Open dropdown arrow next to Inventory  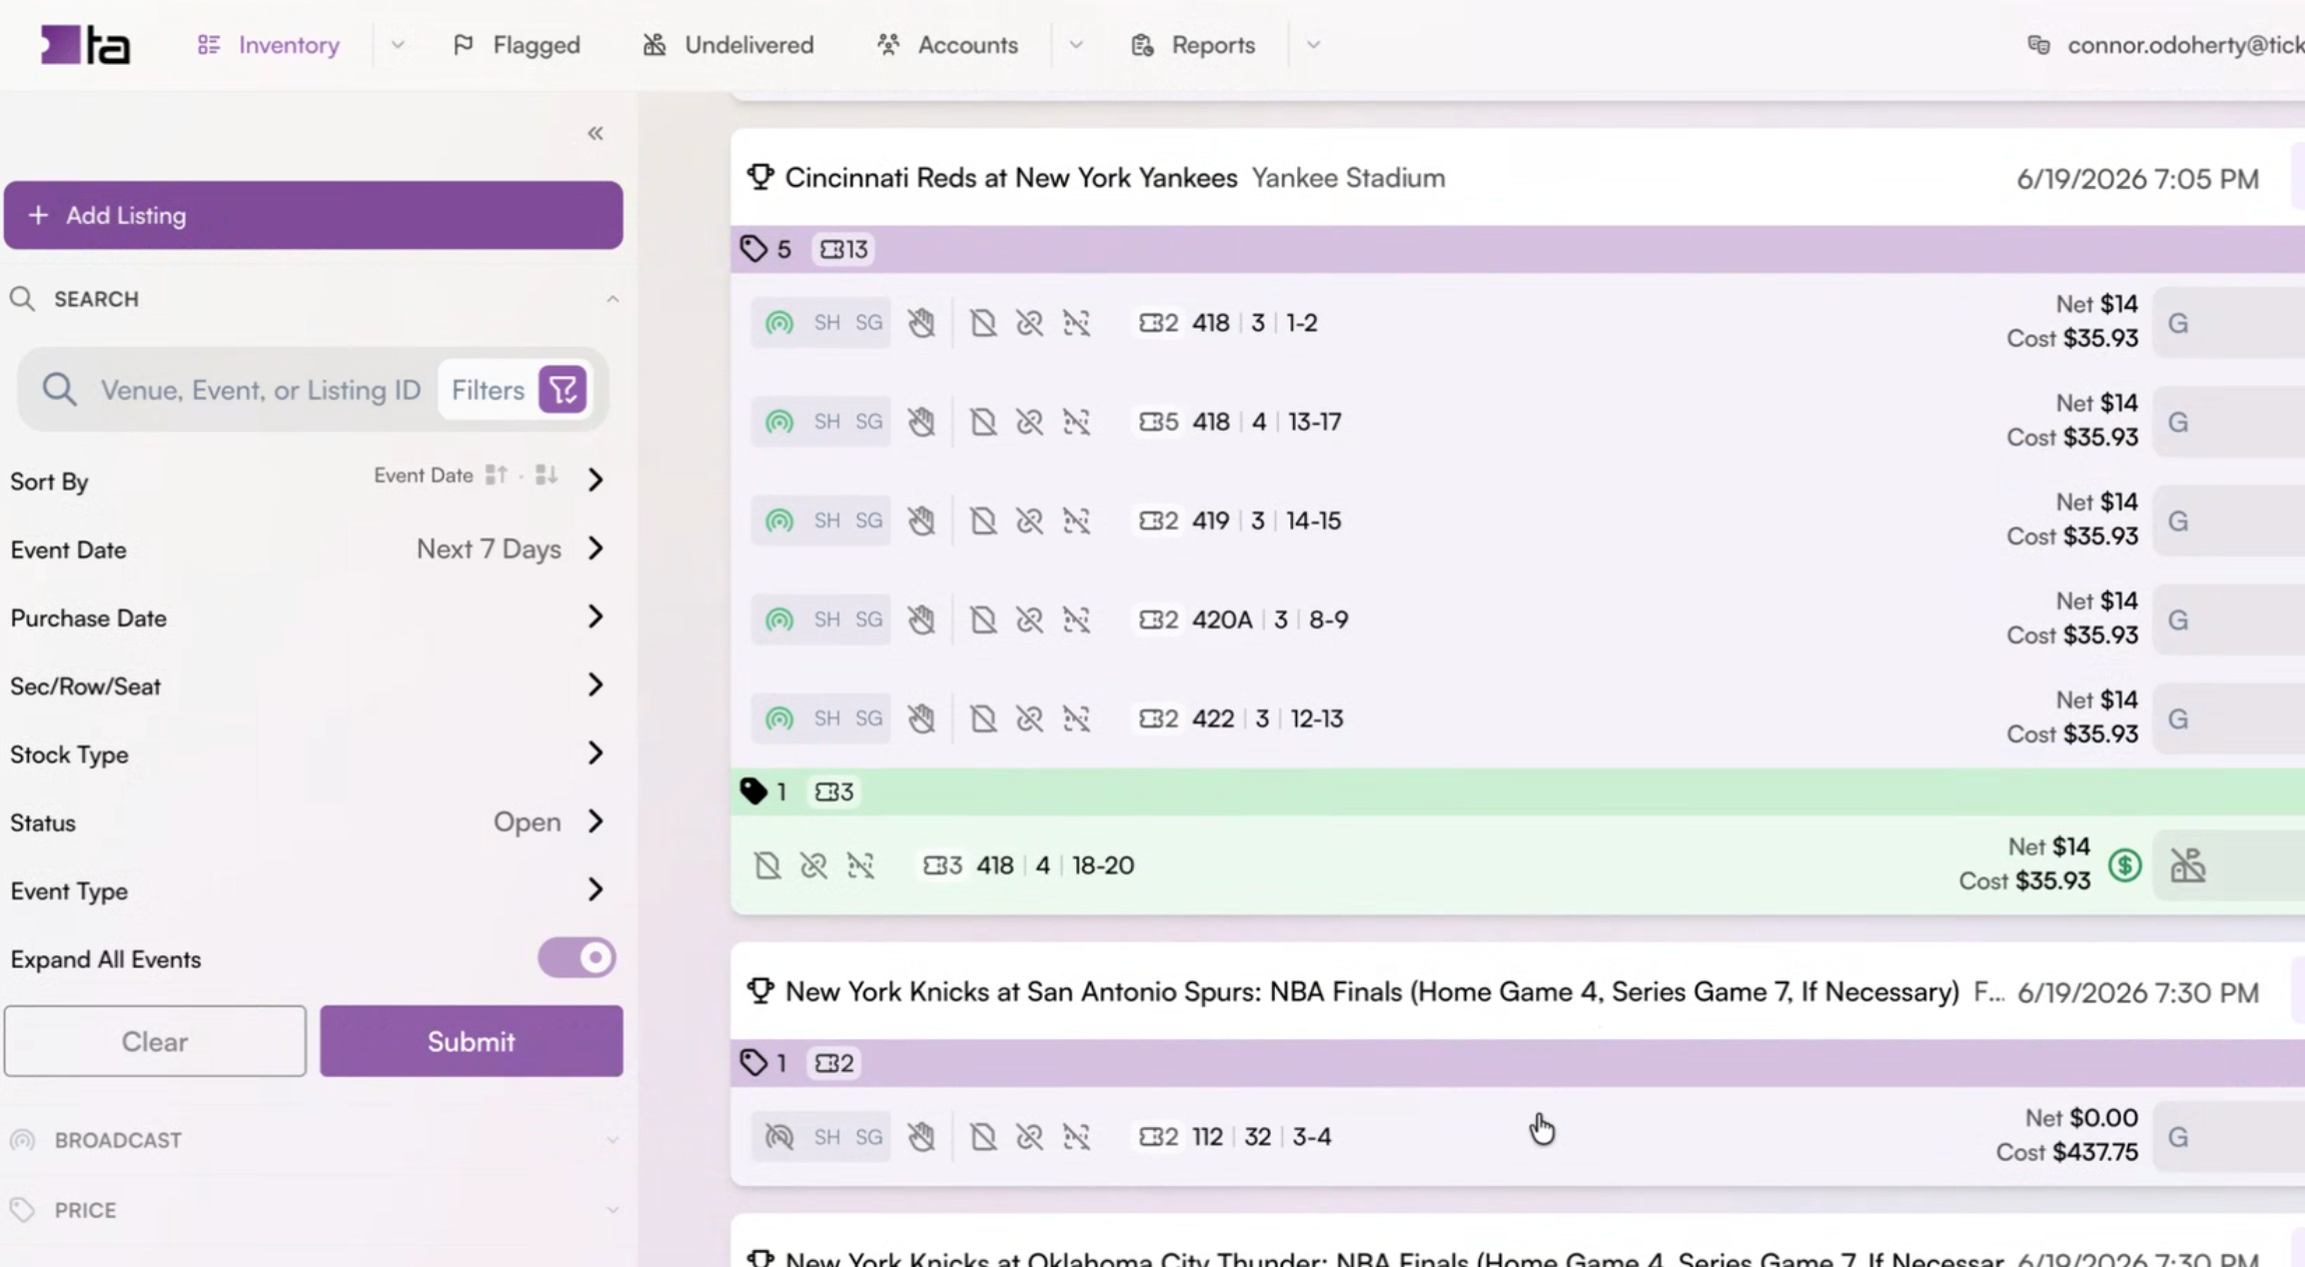pos(397,45)
